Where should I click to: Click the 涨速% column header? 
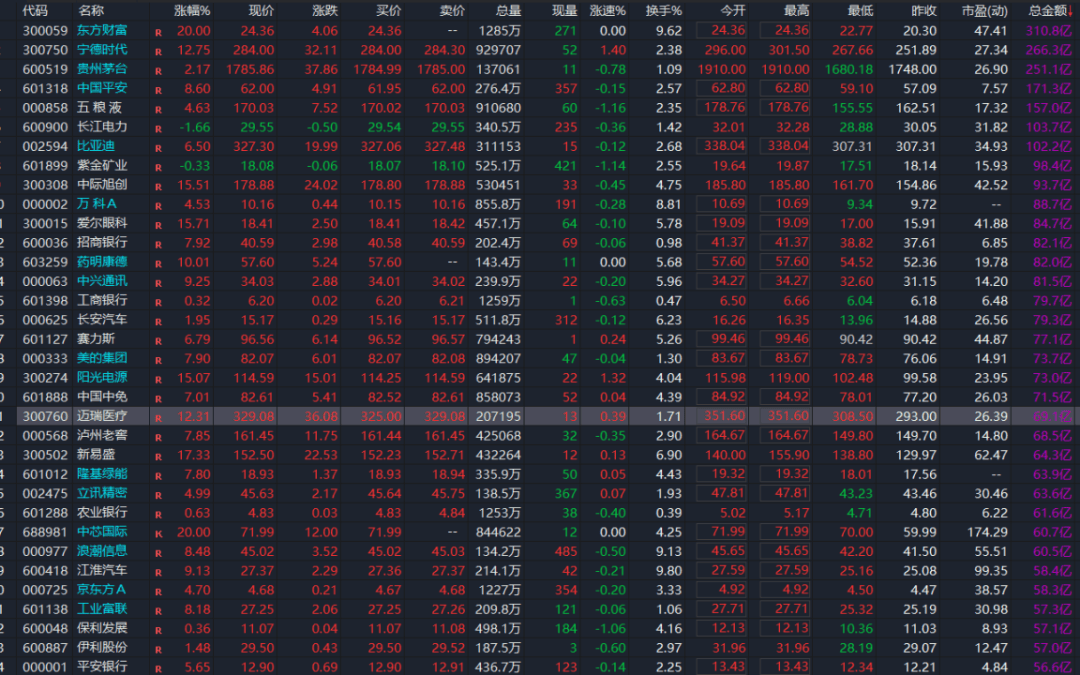[x=608, y=10]
